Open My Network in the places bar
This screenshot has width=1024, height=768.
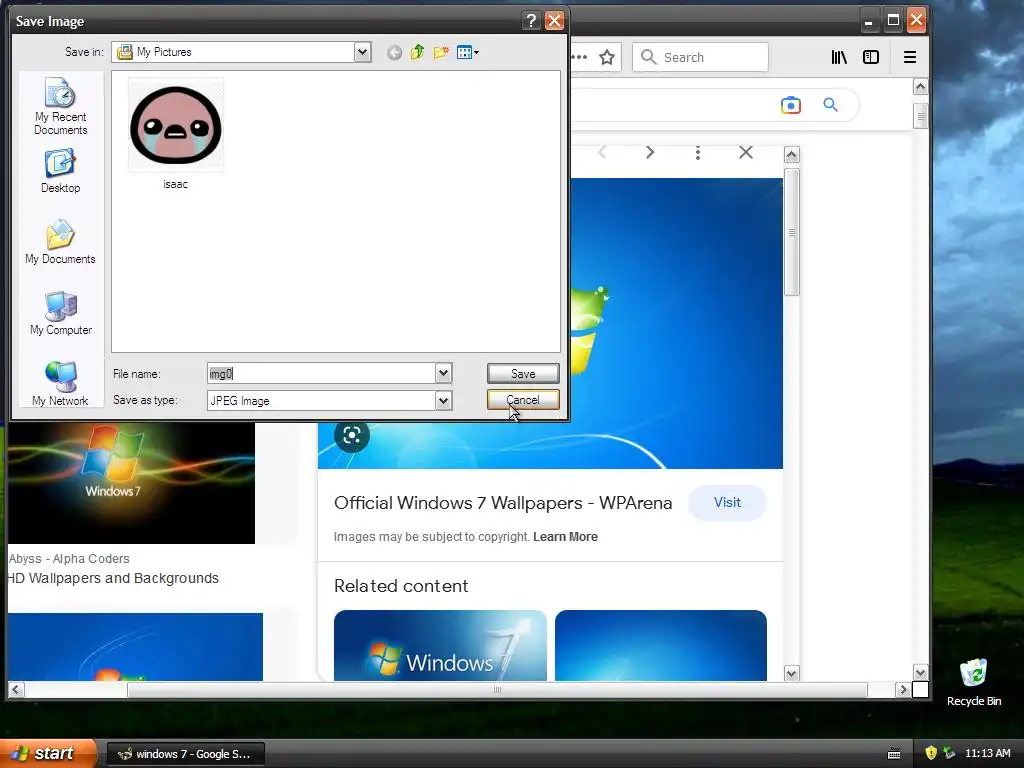coord(60,384)
